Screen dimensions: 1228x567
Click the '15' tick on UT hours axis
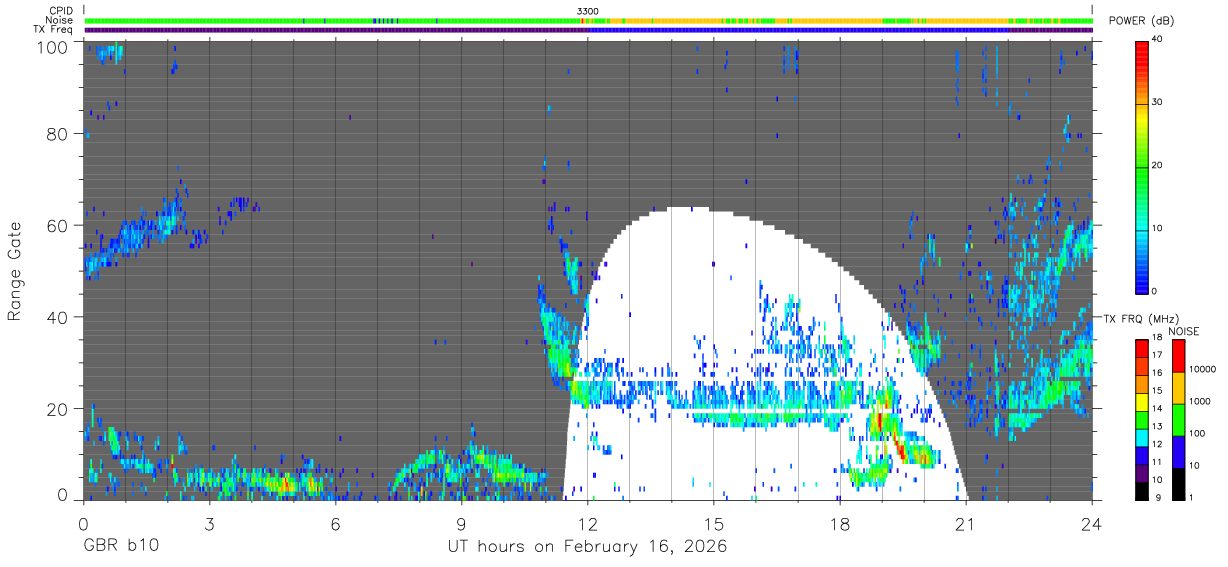coord(714,523)
